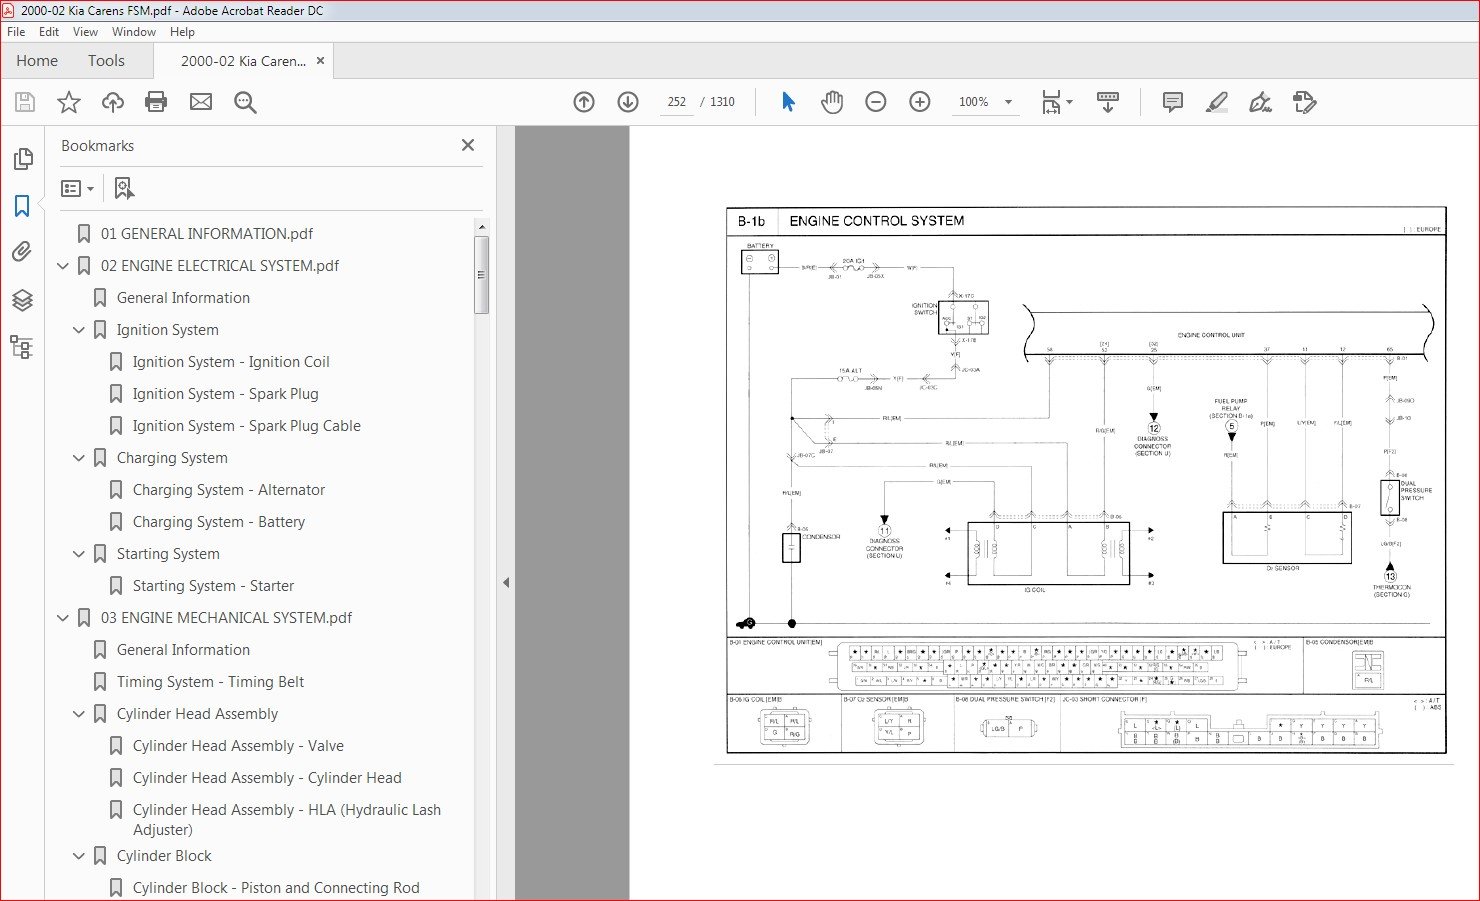Choose the Selection arrow tool

pos(788,102)
